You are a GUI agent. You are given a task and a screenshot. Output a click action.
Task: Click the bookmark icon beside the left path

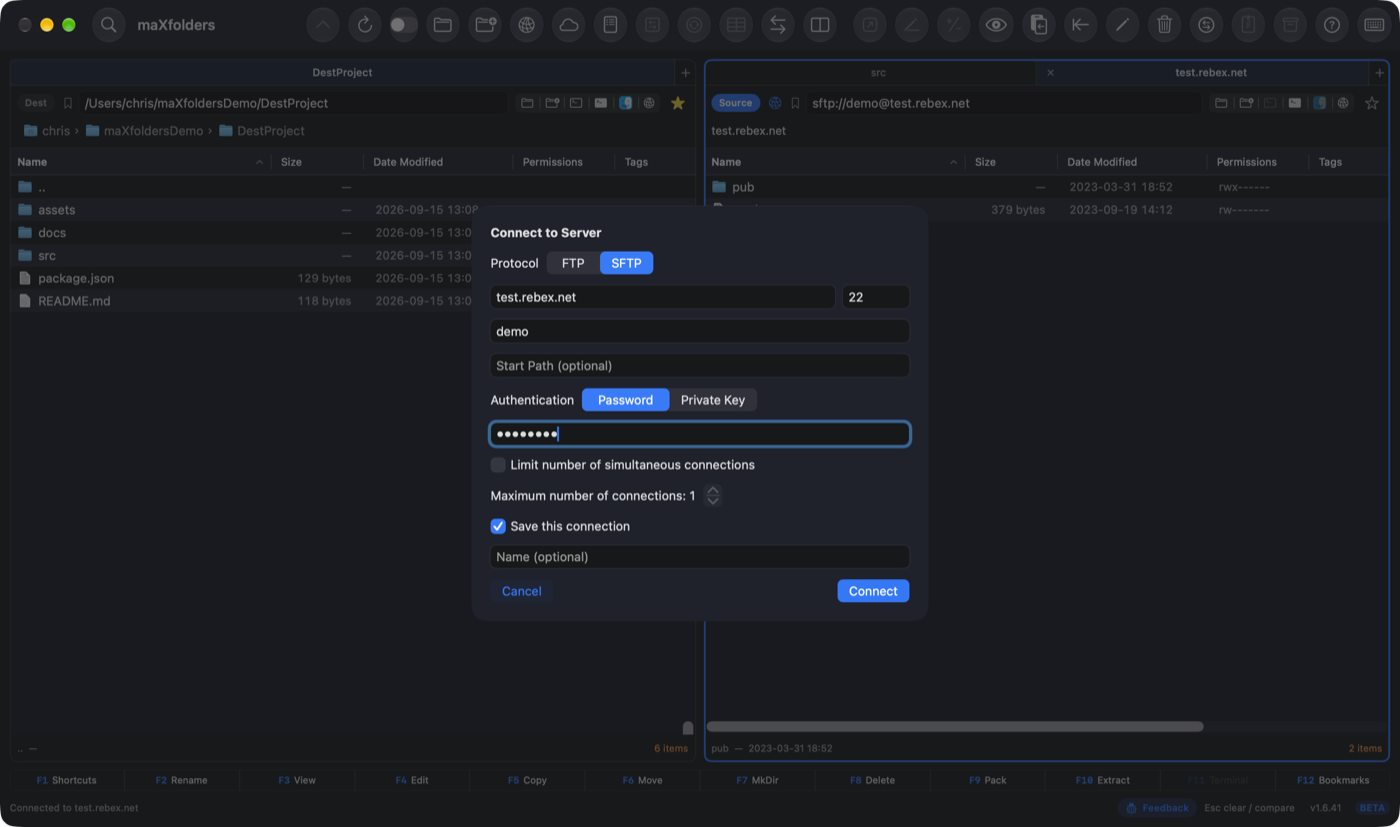pos(68,103)
